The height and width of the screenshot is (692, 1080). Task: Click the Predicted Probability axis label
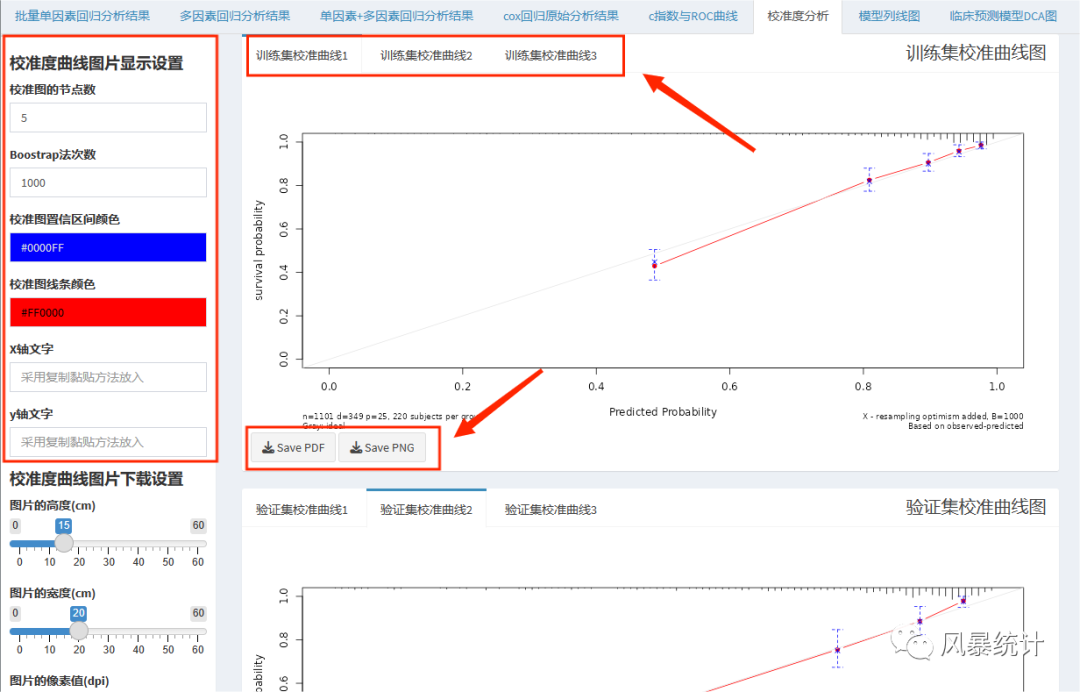pyautogui.click(x=663, y=412)
